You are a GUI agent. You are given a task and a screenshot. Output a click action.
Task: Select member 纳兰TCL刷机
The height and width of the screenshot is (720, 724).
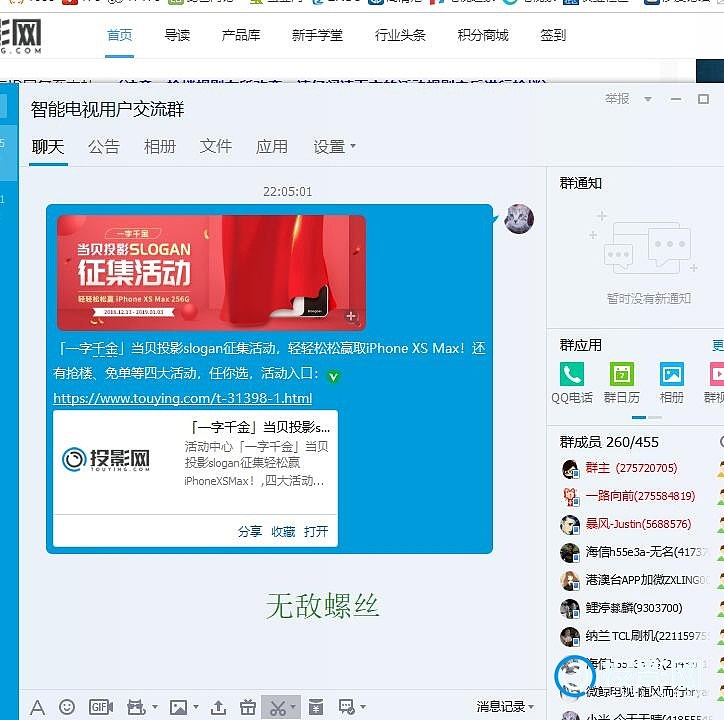pos(647,636)
